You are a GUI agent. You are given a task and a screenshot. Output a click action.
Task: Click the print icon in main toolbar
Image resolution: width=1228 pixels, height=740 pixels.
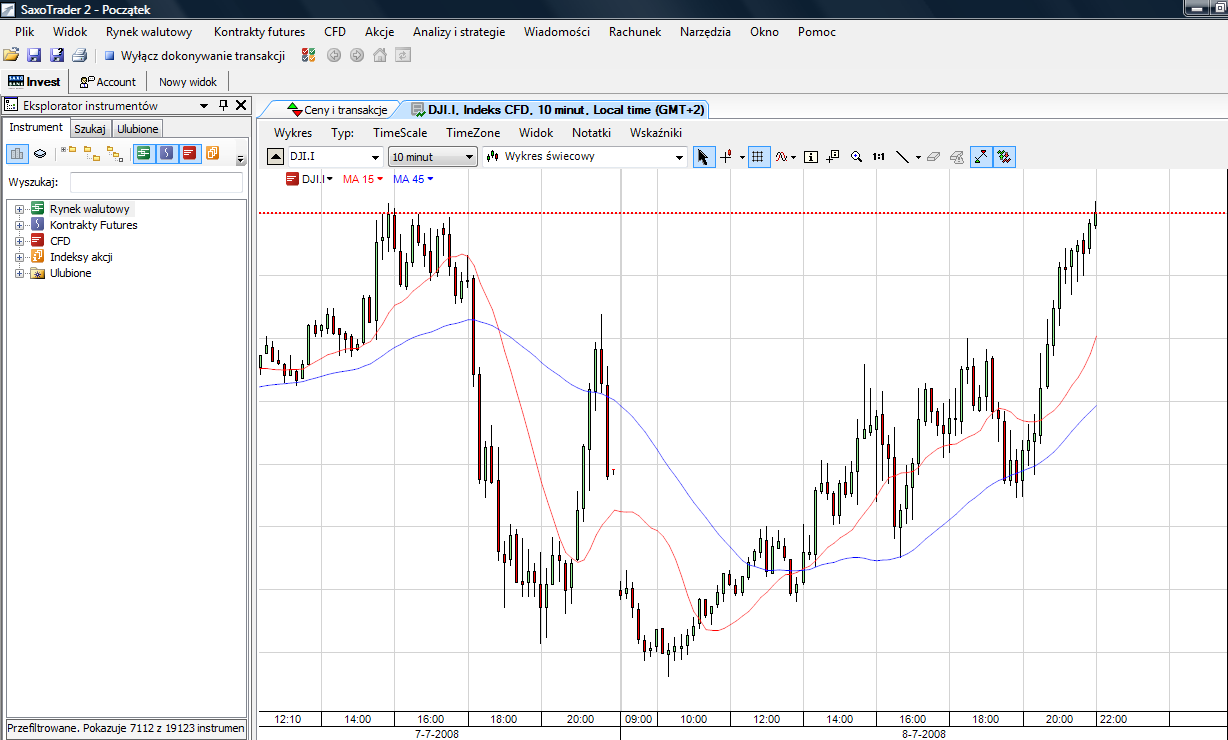coord(79,56)
